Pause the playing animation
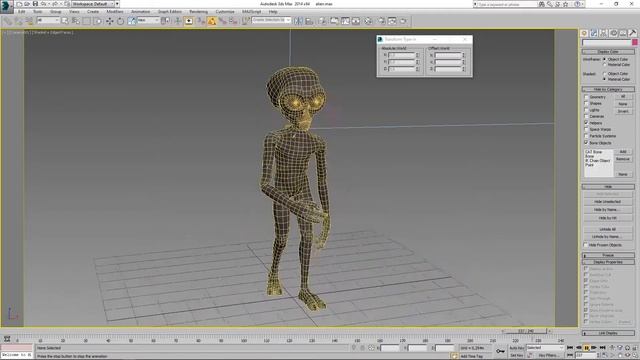 click(x=586, y=348)
